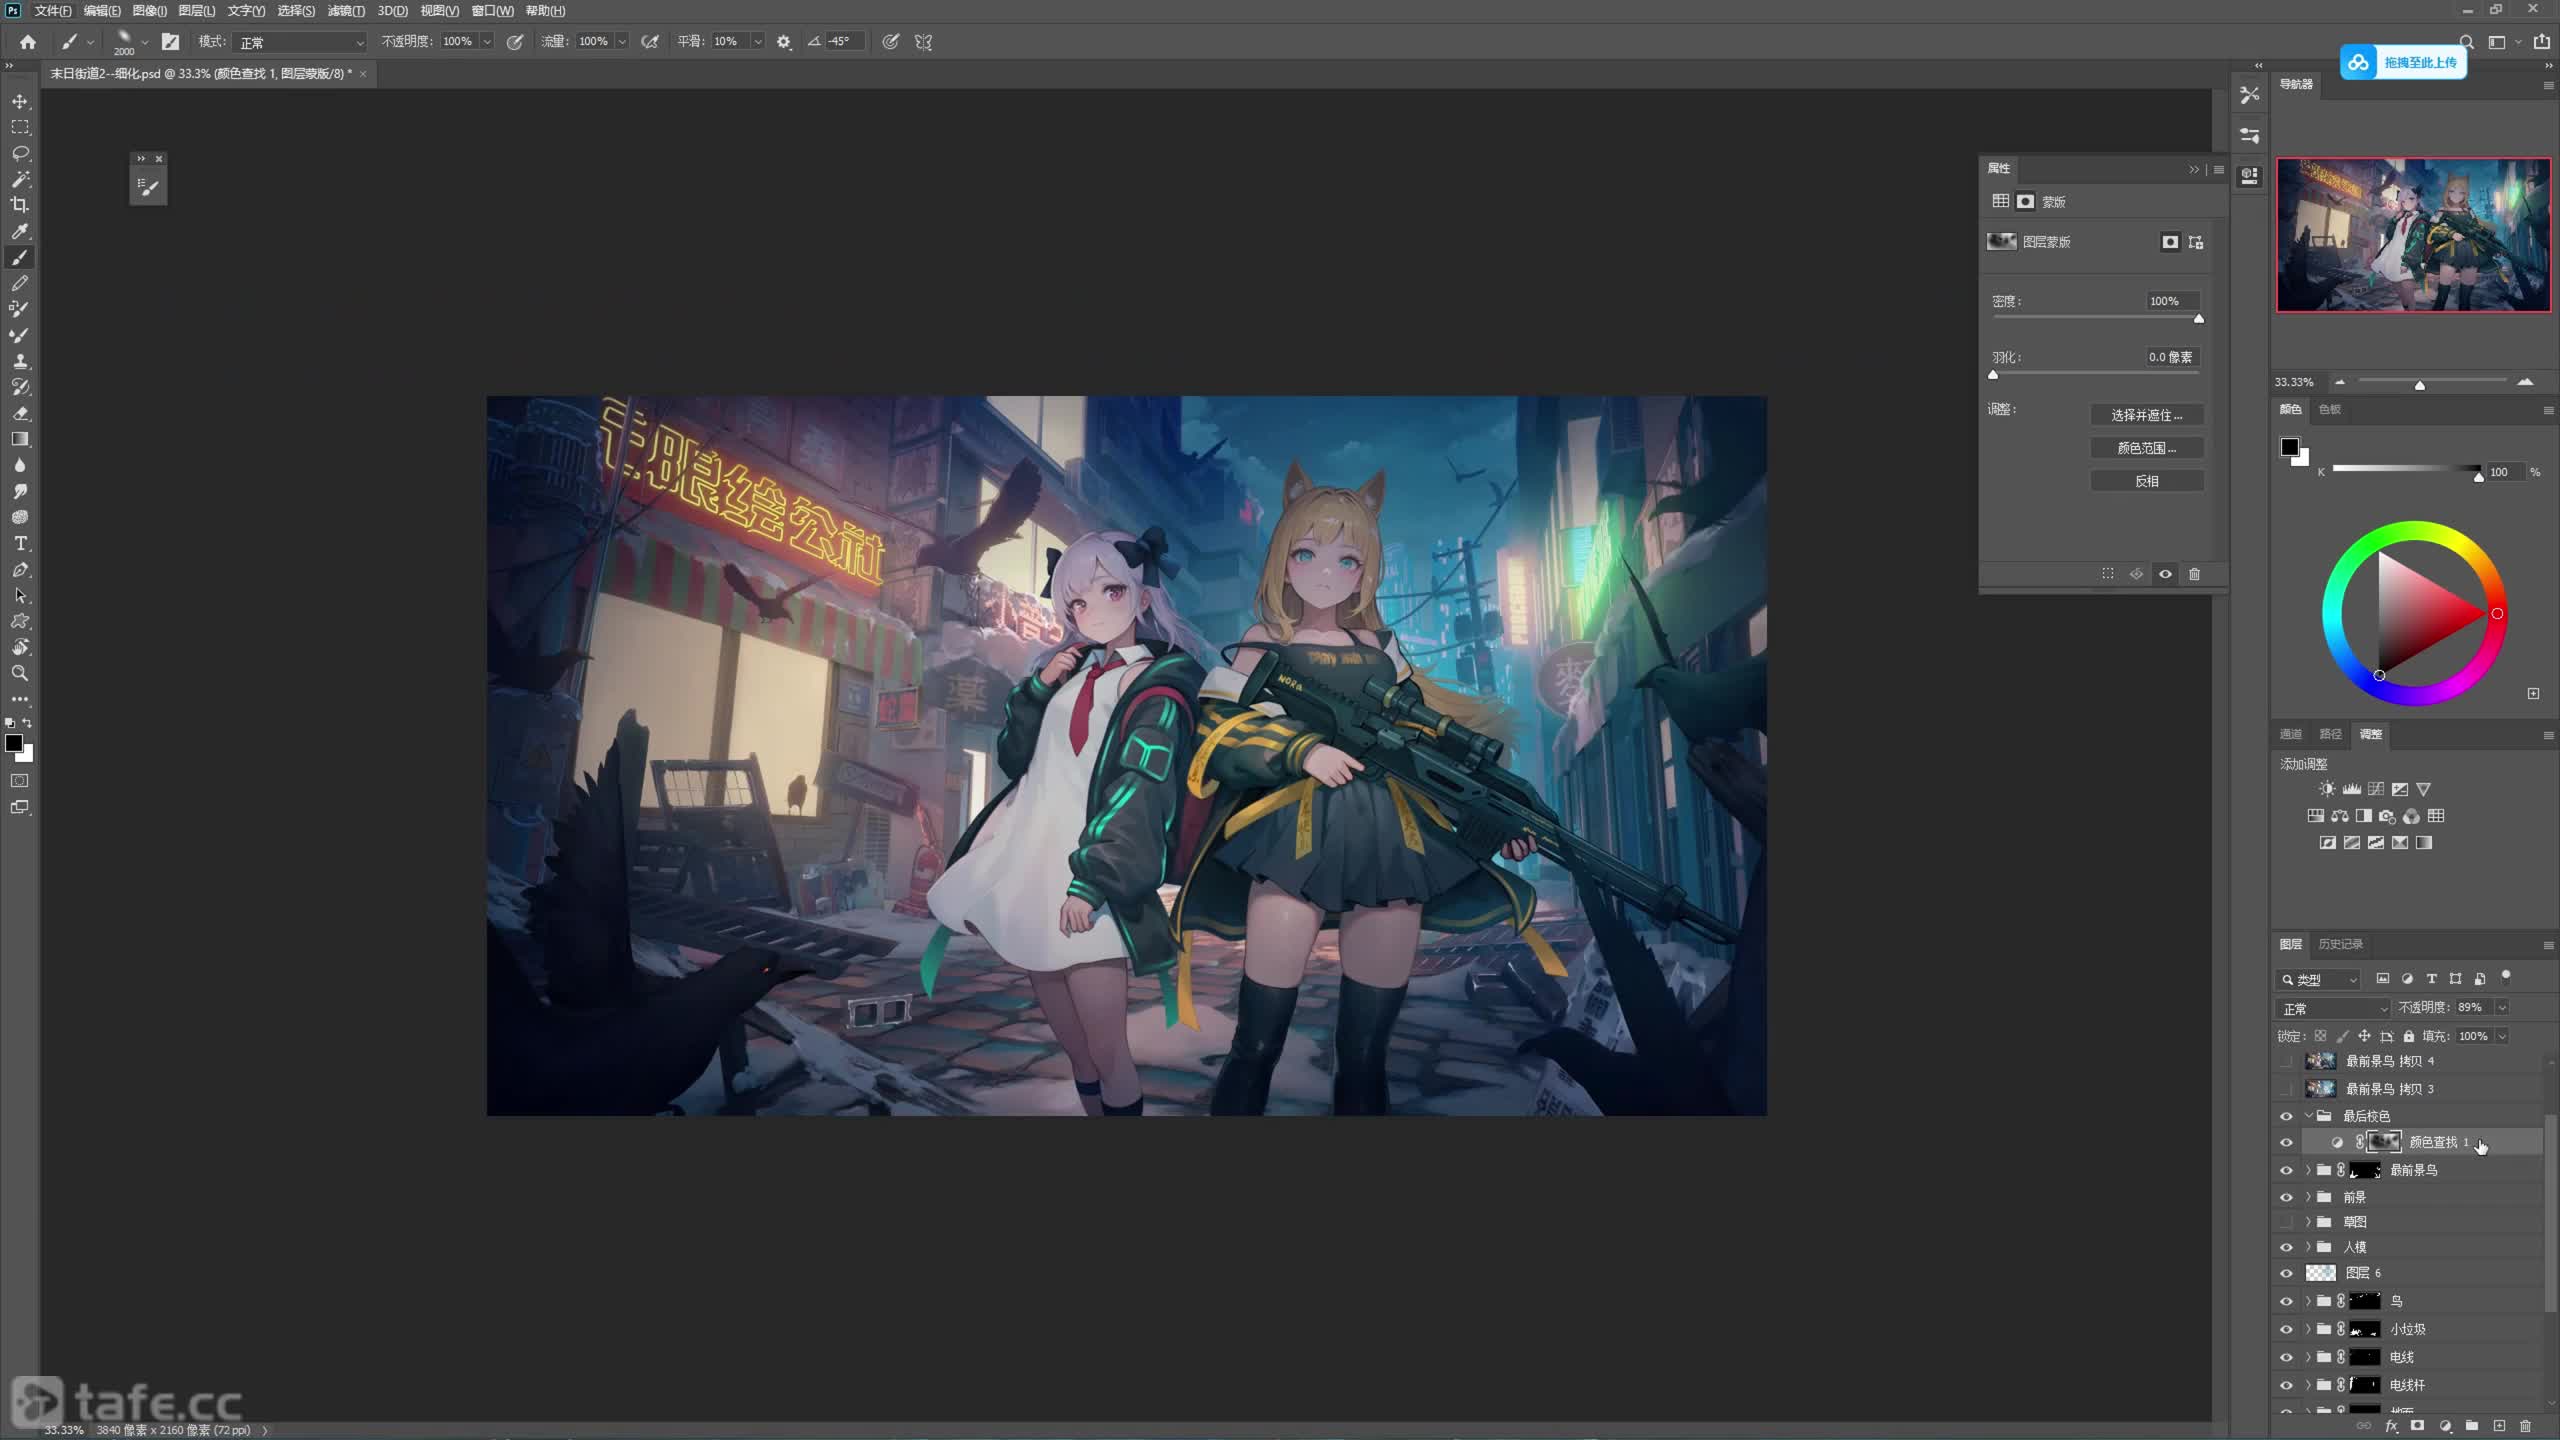Open the layer opacity 89% dropdown arrow
The width and height of the screenshot is (2560, 1440).
pos(2502,1008)
